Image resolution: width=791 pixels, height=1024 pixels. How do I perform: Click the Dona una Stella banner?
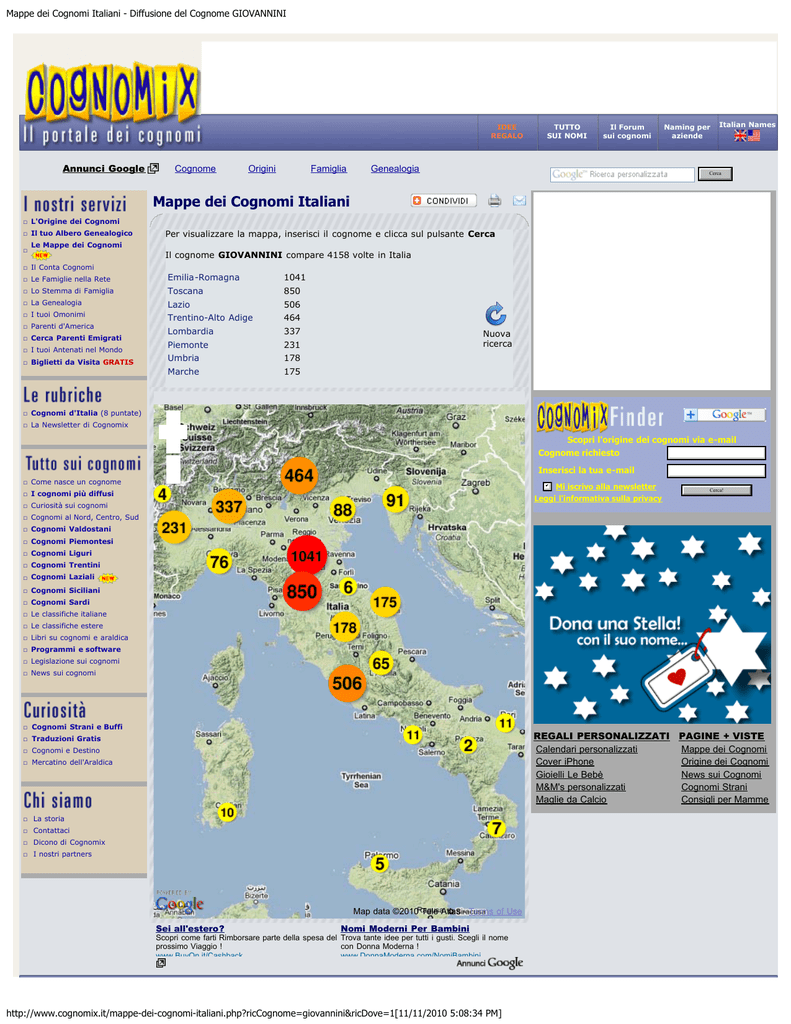click(x=652, y=624)
